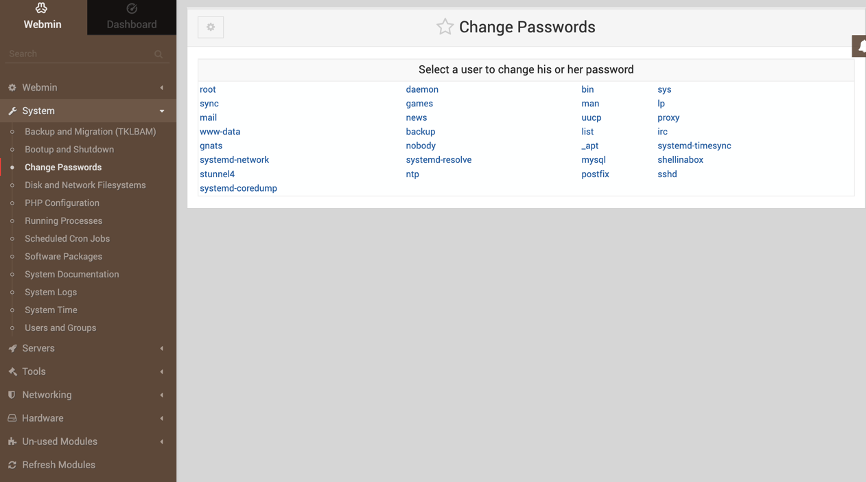This screenshot has height=482, width=866.
Task: Select the shellinabox user link
Action: [680, 160]
